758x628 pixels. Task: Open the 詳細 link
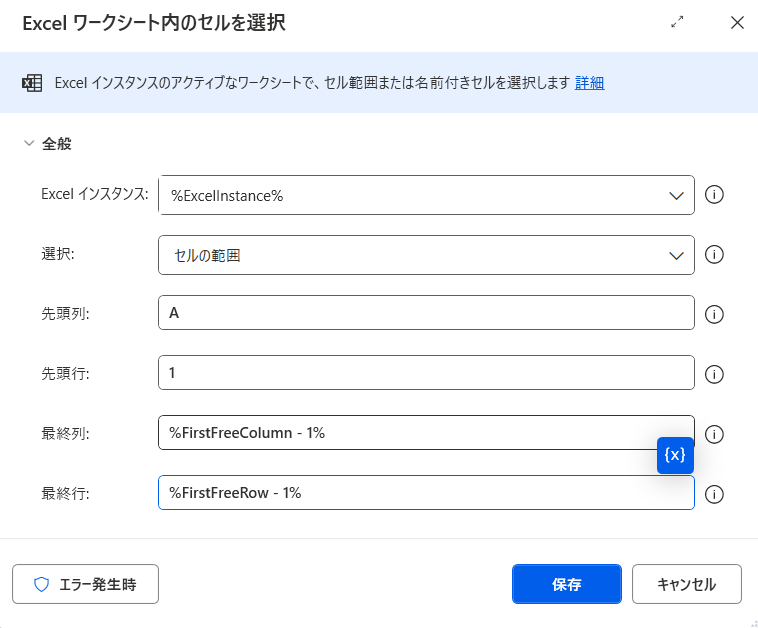click(589, 83)
